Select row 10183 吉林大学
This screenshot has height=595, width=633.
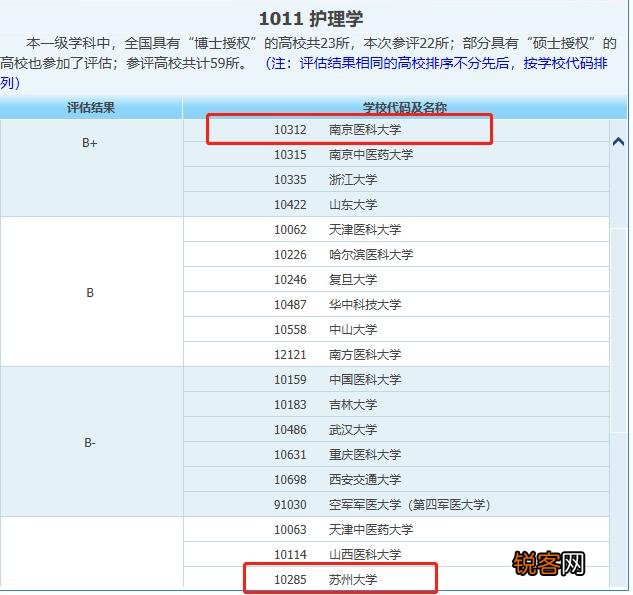(396, 405)
